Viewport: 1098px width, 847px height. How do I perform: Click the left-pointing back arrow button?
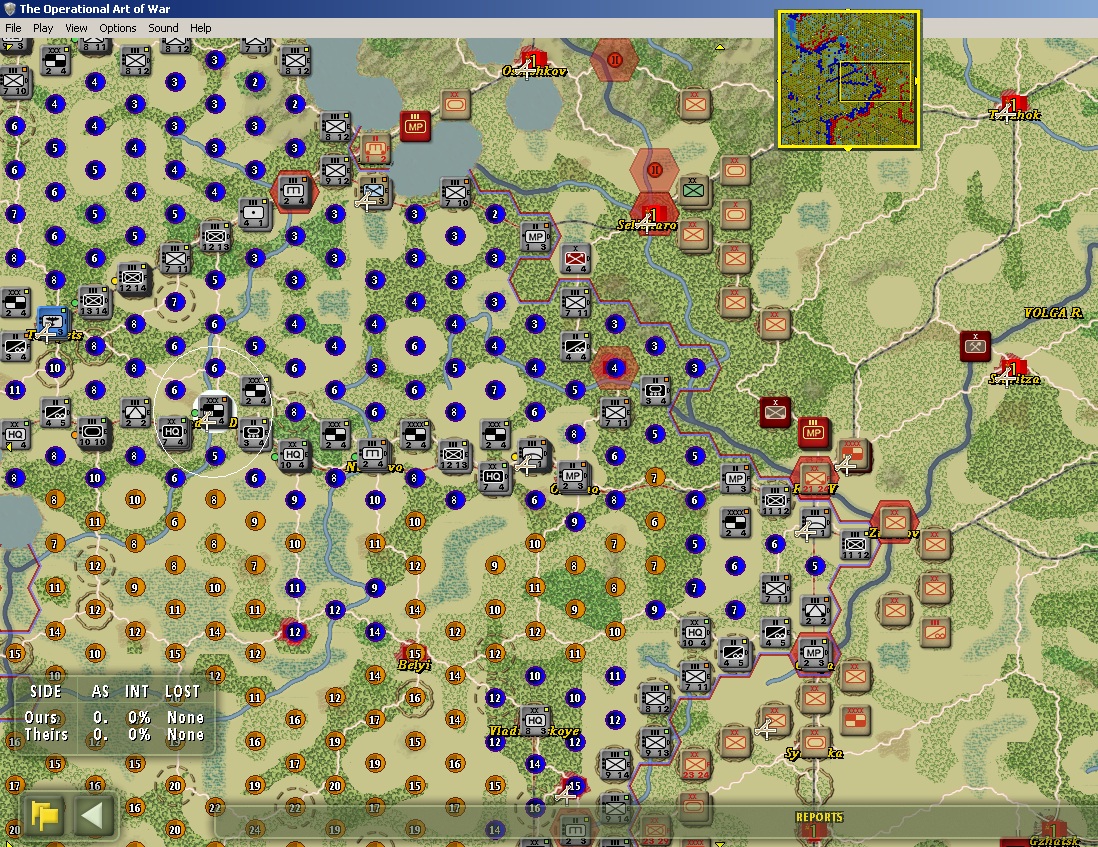[x=92, y=816]
